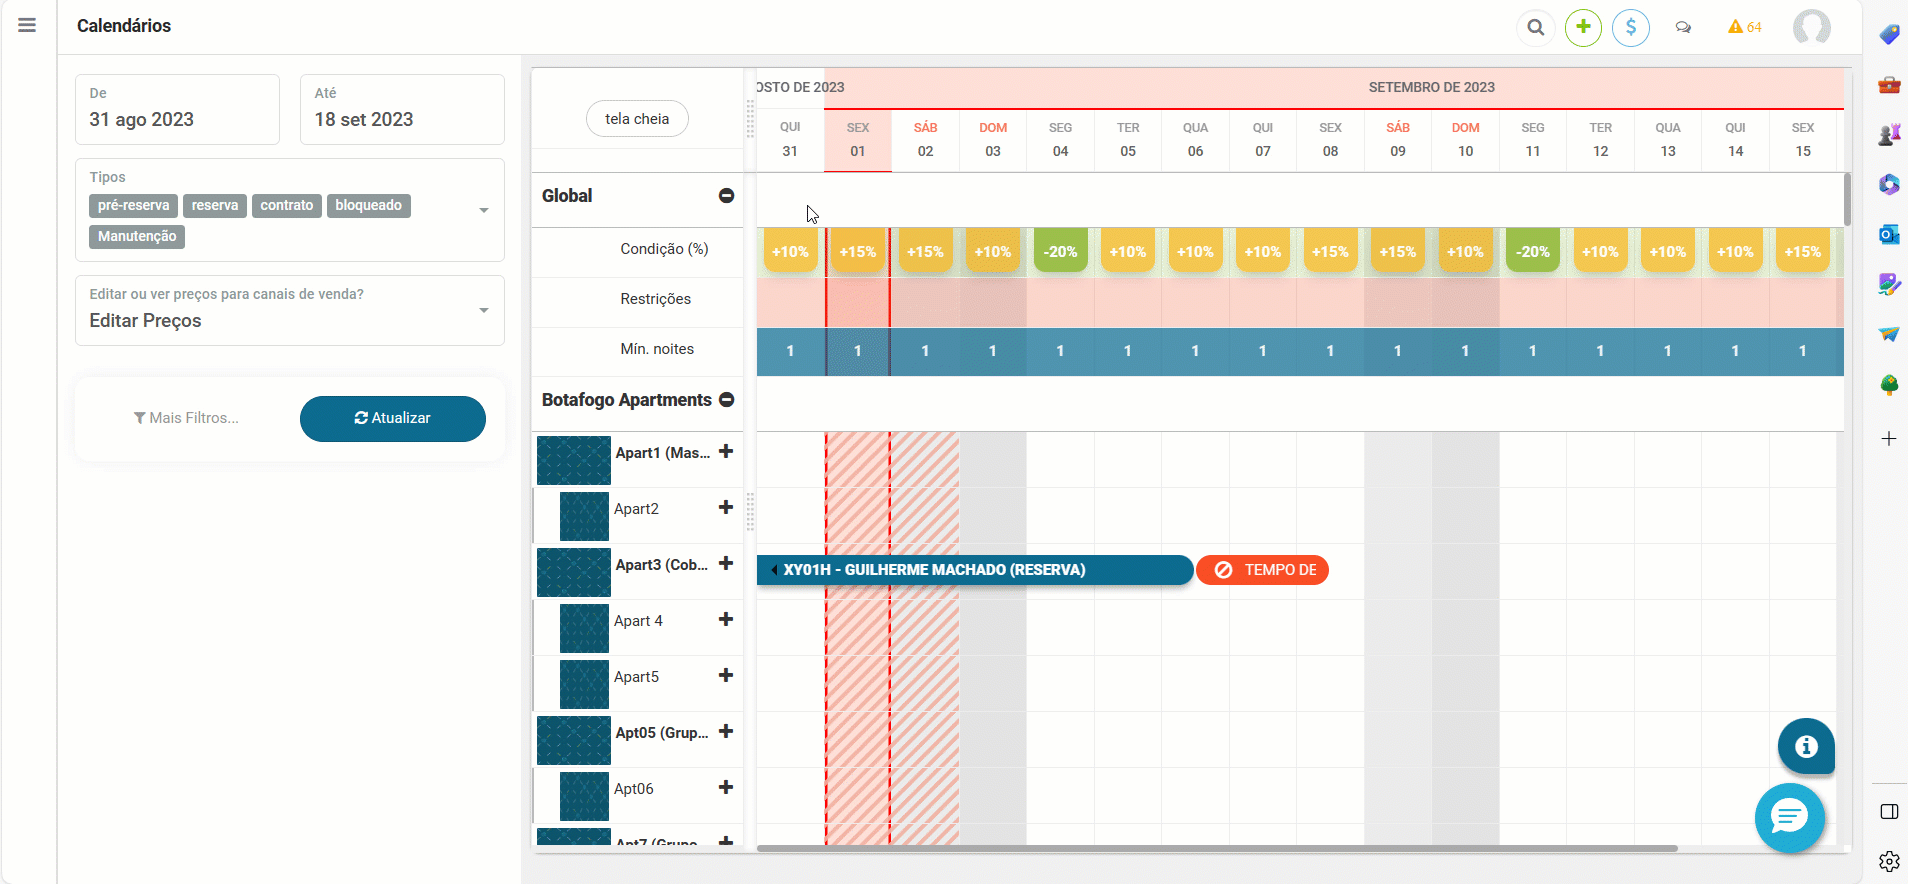Collapse the Botafogo Apartments group
The image size is (1908, 884).
click(727, 400)
